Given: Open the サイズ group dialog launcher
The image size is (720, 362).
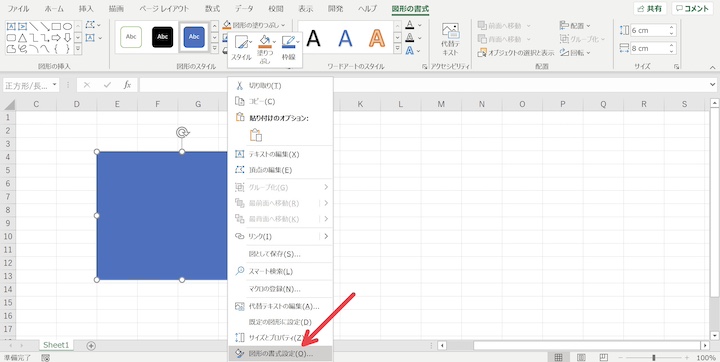Looking at the screenshot, I should pyautogui.click(x=676, y=67).
